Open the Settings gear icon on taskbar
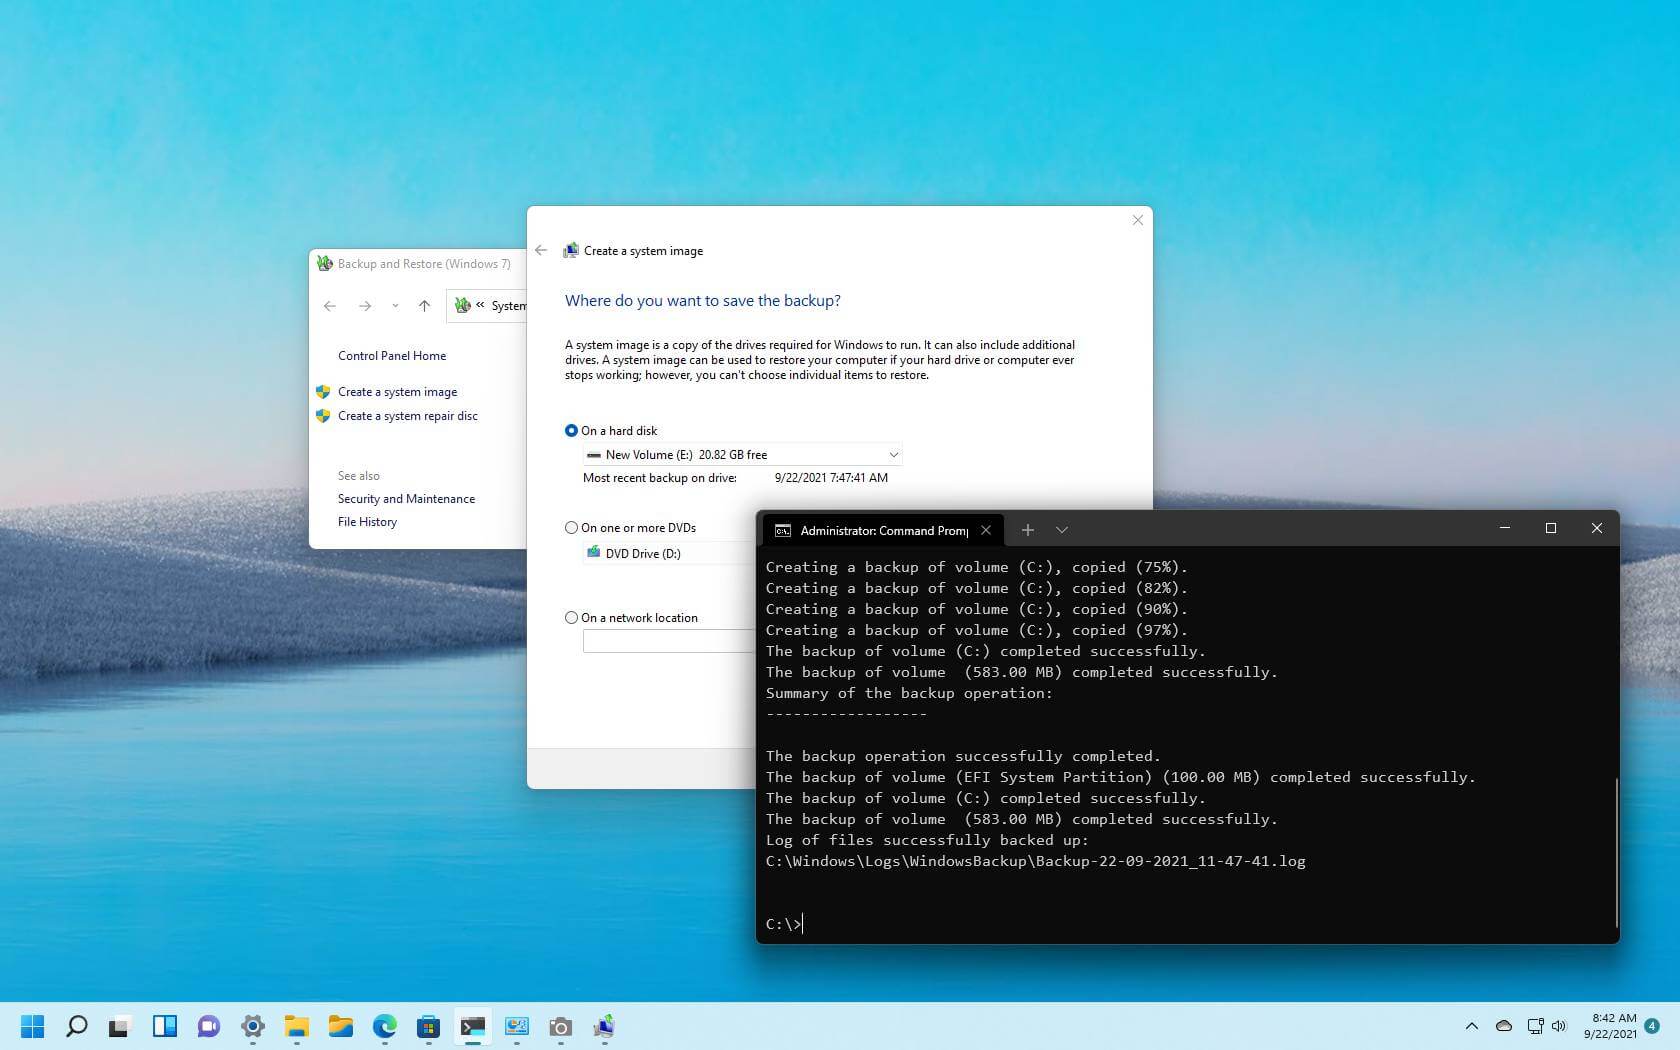This screenshot has width=1680, height=1050. (253, 1026)
